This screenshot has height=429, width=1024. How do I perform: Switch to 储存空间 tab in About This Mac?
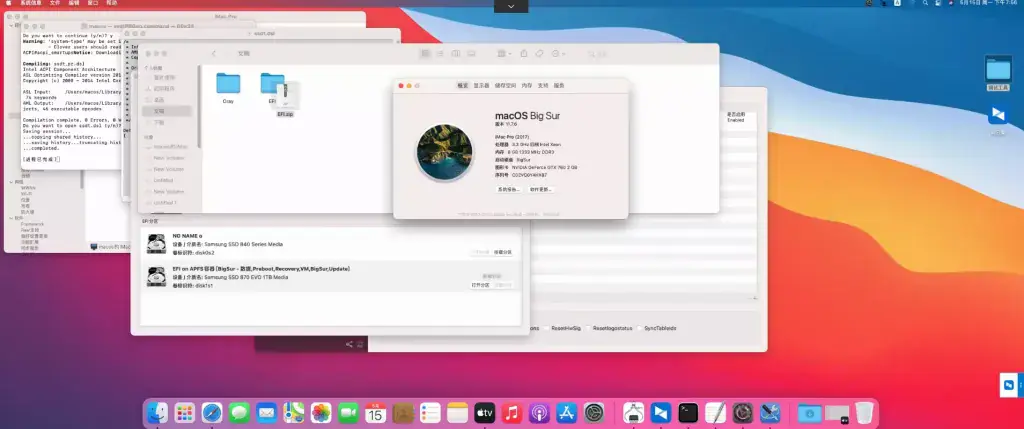[x=505, y=86]
